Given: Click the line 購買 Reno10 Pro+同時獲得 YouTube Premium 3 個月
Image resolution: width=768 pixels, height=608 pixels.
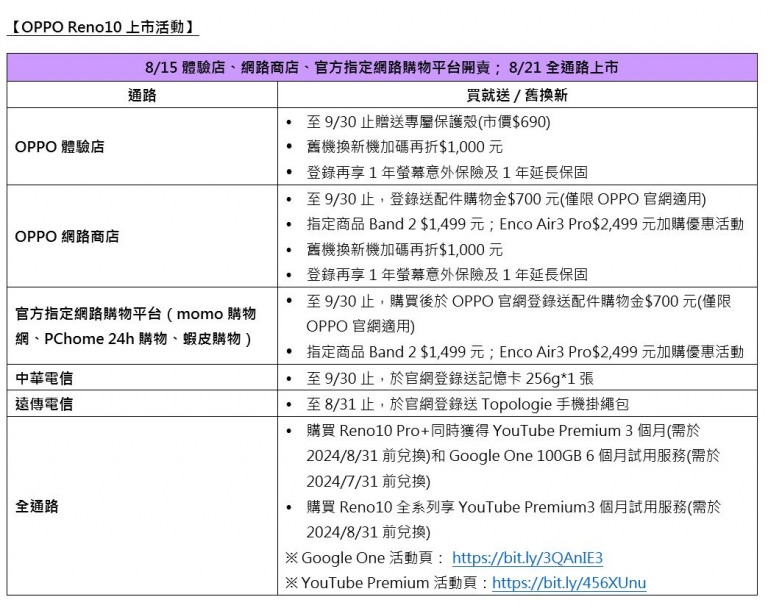Looking at the screenshot, I should pyautogui.click(x=513, y=456).
